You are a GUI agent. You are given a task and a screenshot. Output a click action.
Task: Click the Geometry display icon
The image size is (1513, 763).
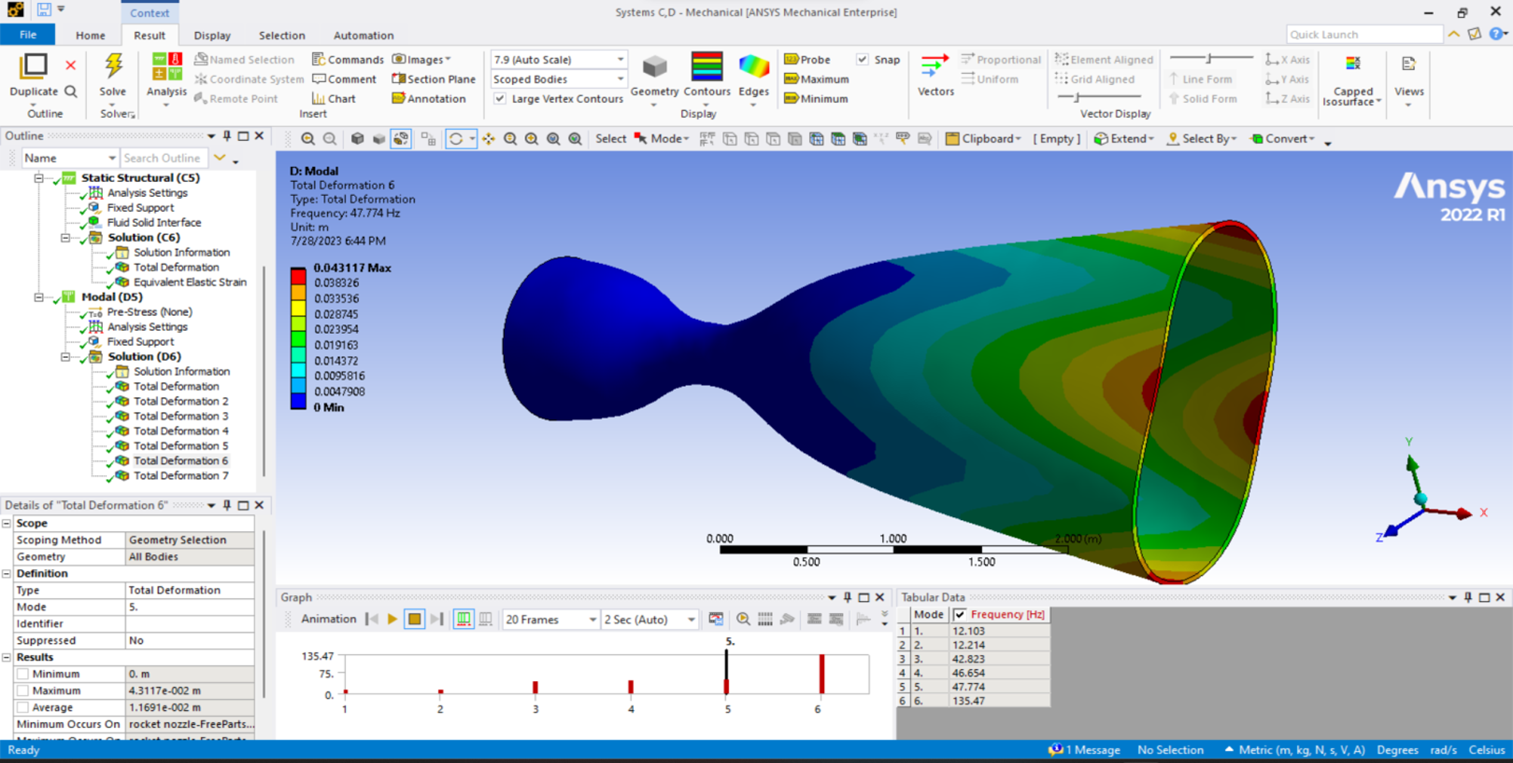coord(654,67)
